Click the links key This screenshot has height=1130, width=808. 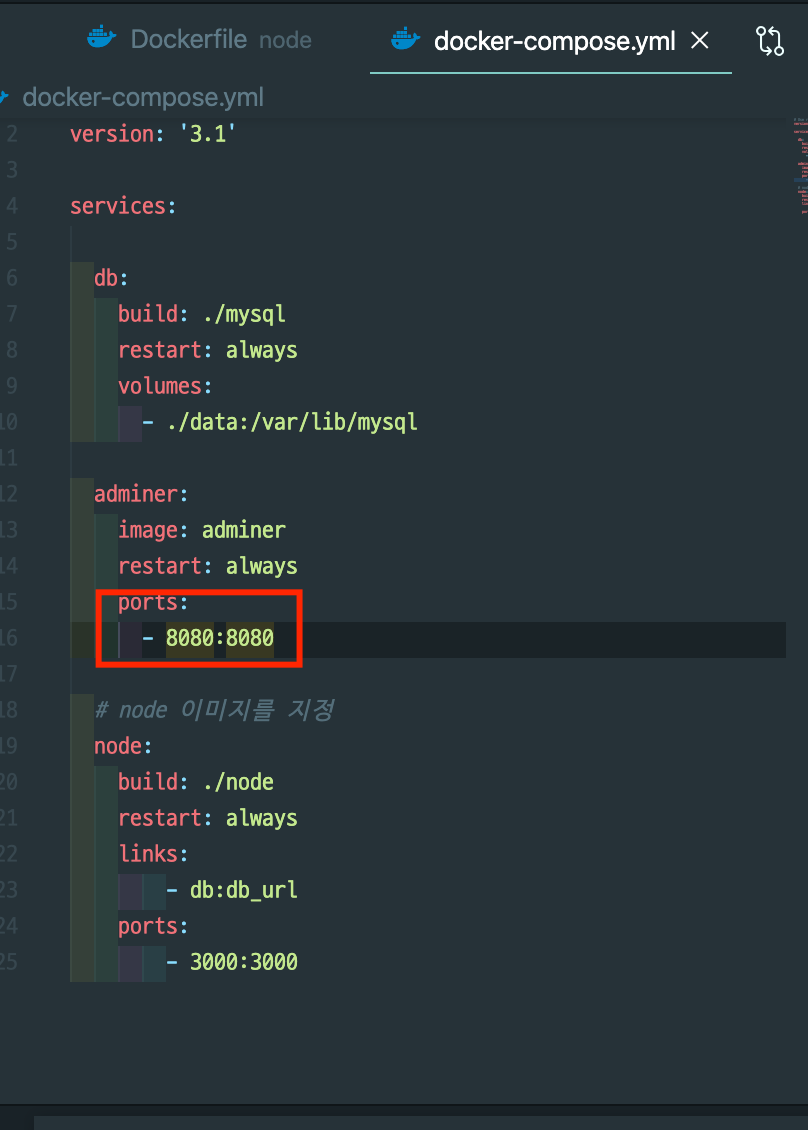coord(148,854)
